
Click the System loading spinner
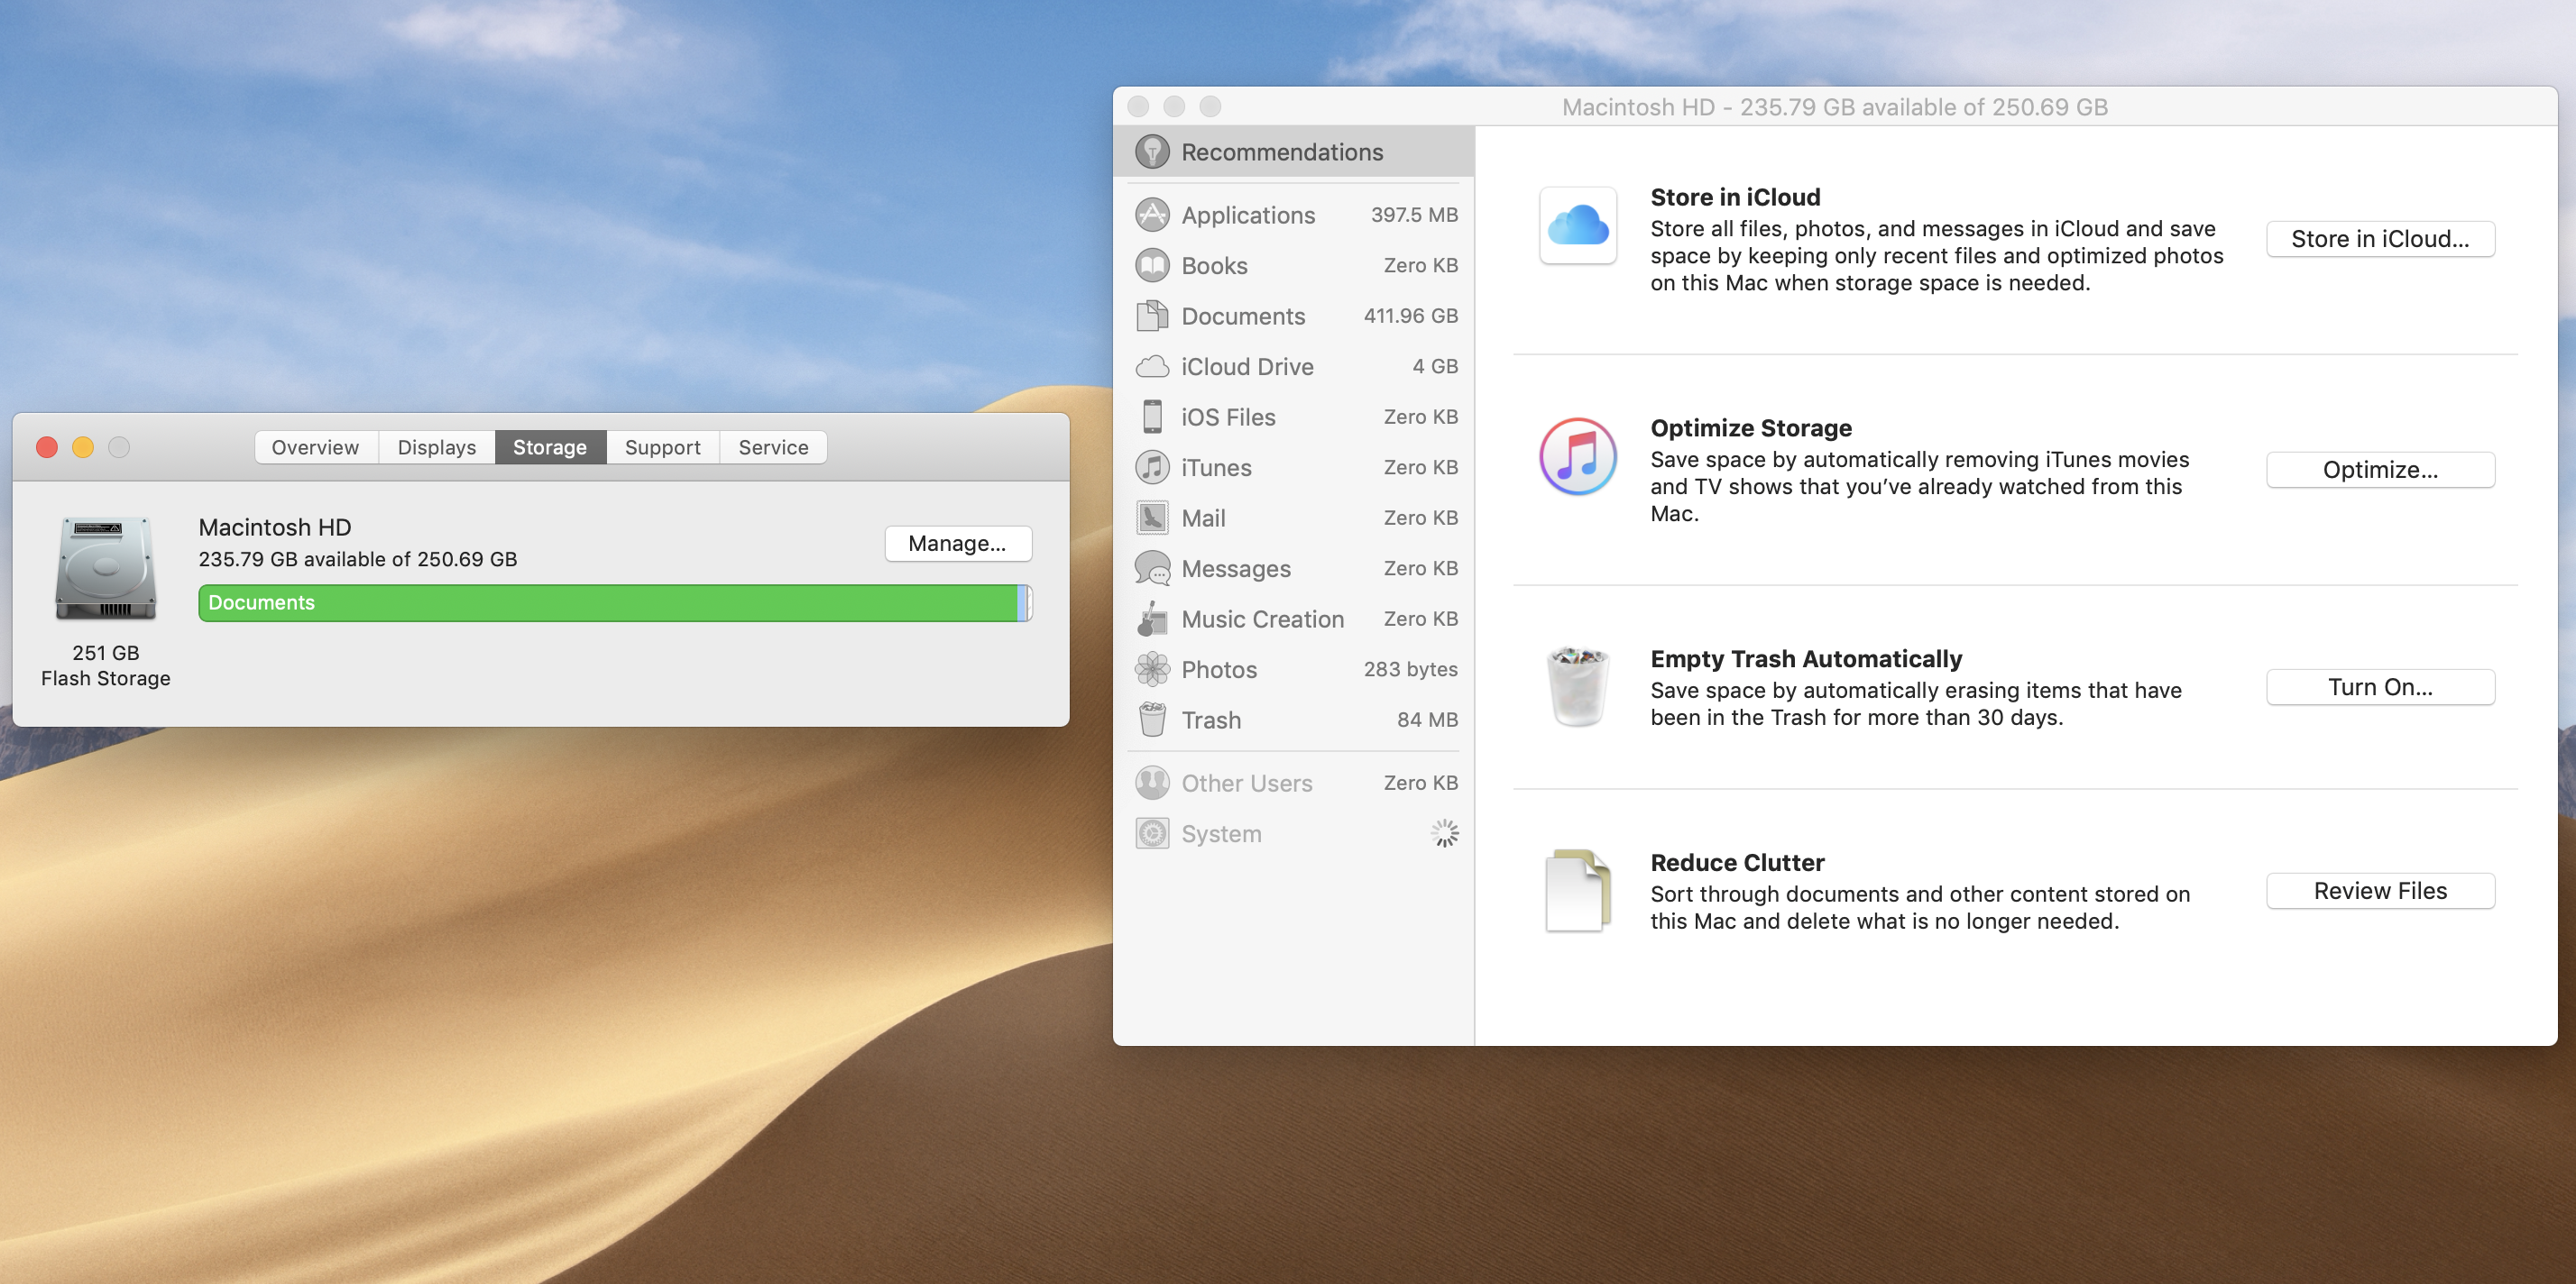coord(1444,833)
